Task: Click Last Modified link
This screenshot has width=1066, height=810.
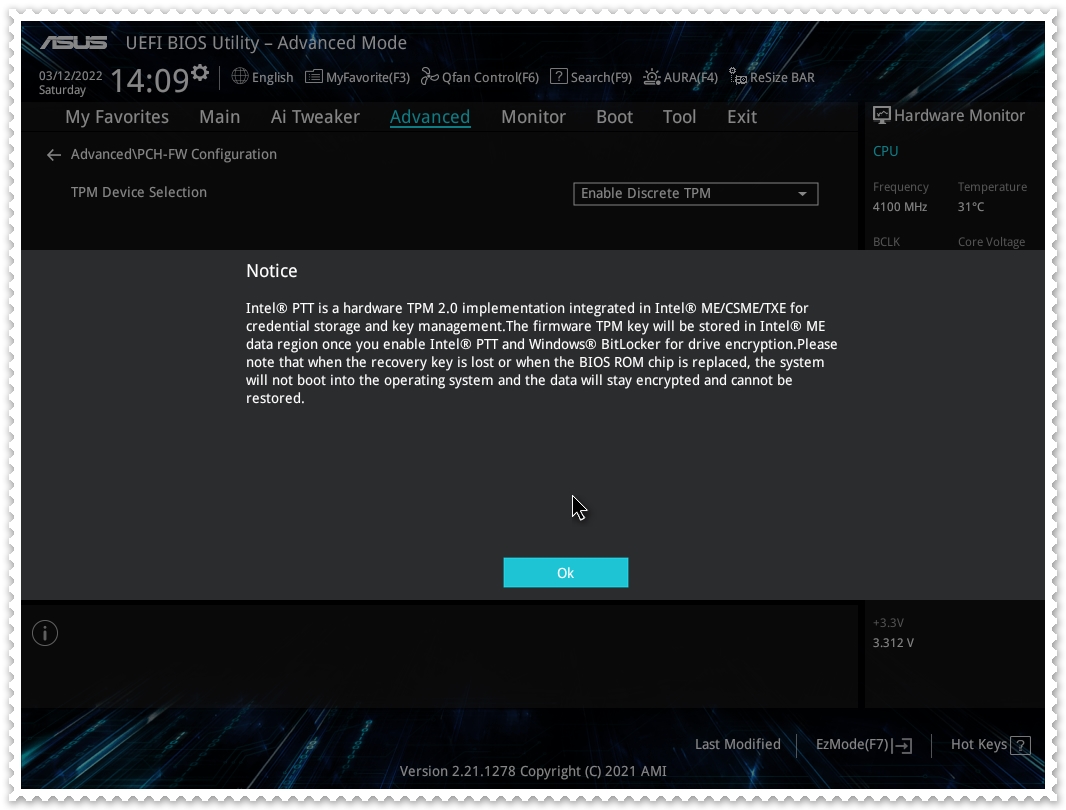Action: point(738,744)
